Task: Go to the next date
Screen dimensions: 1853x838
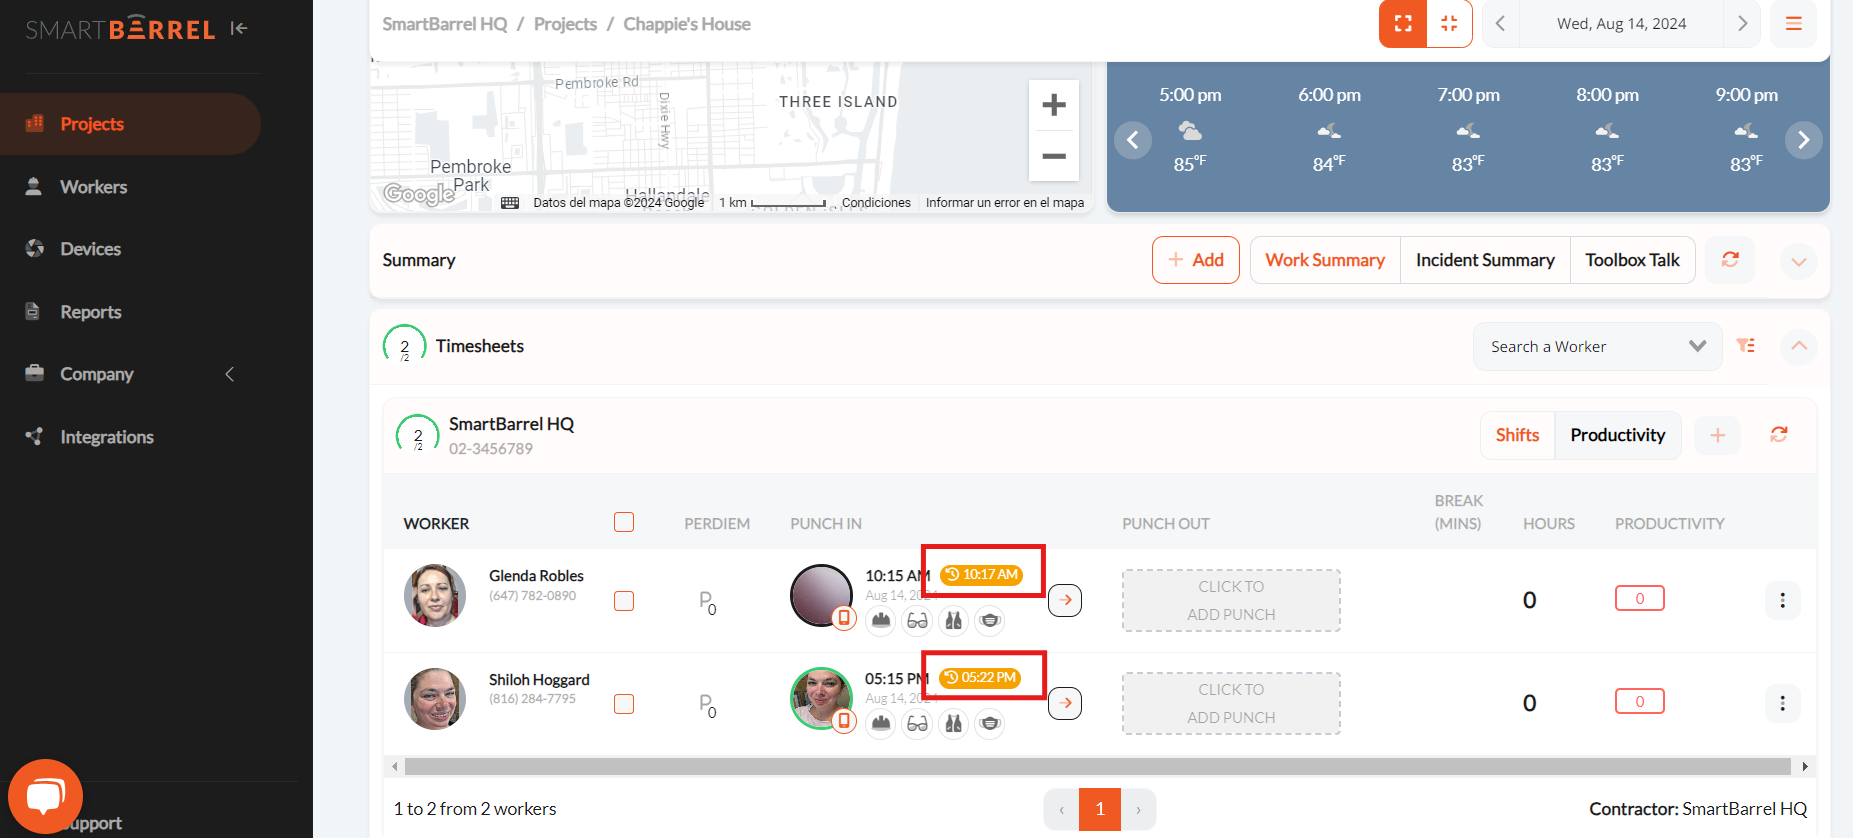Action: pyautogui.click(x=1742, y=24)
